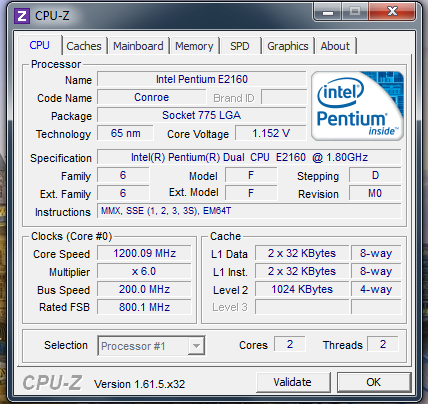Switch to the CPU tab

point(39,45)
